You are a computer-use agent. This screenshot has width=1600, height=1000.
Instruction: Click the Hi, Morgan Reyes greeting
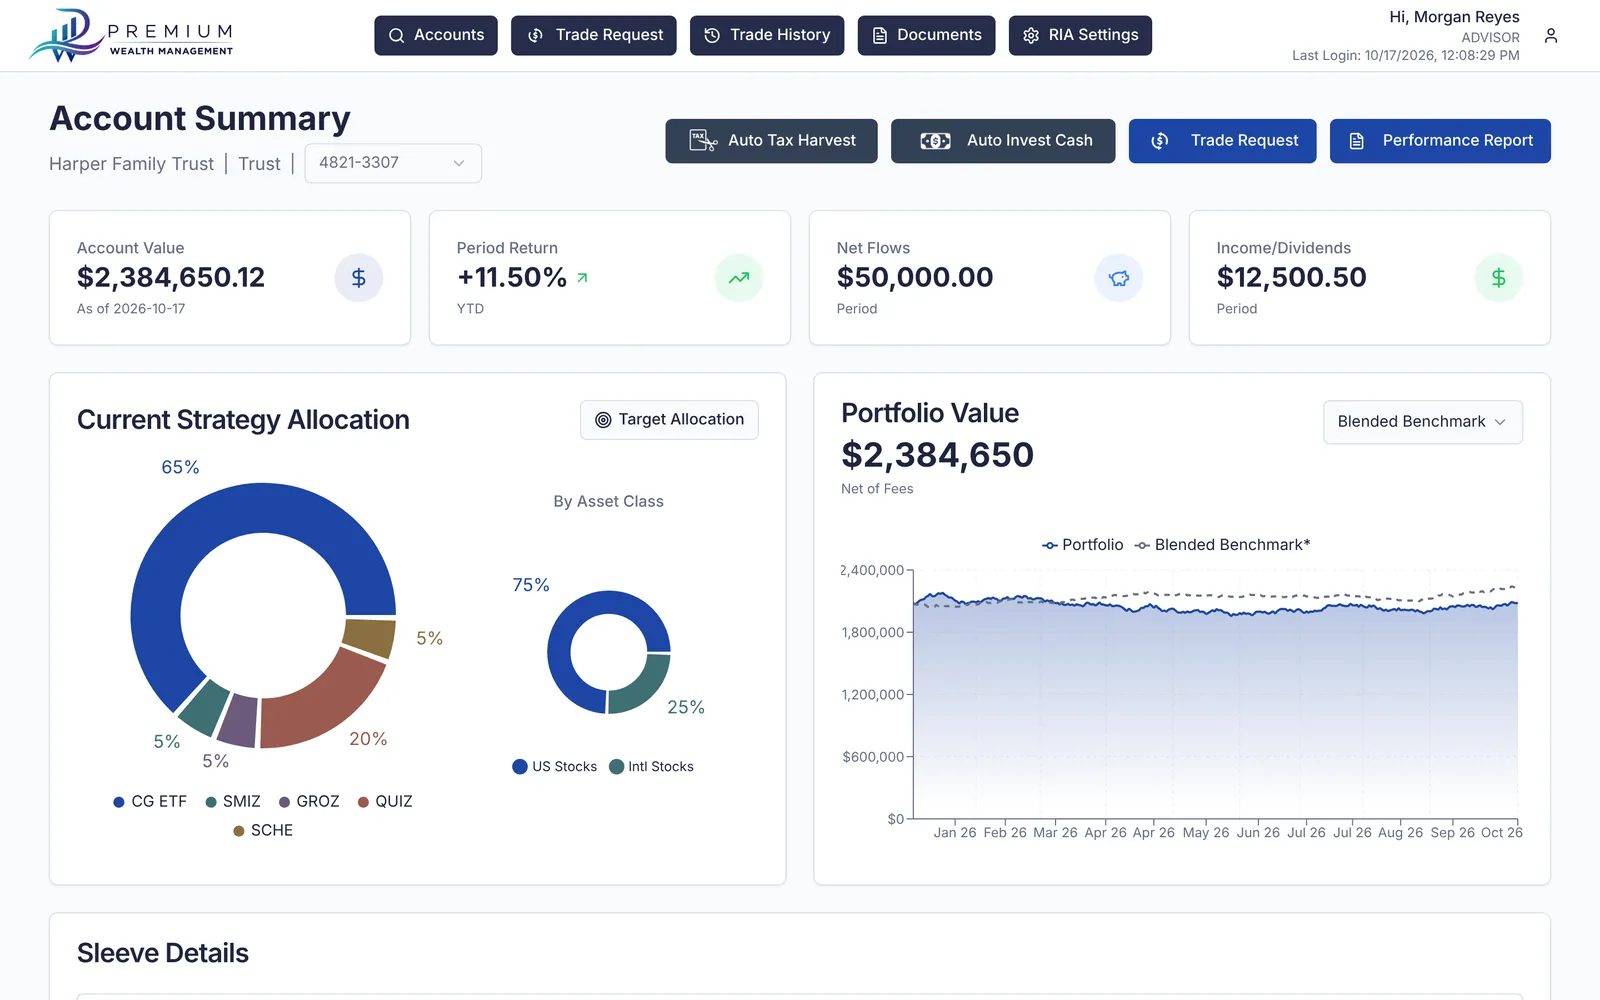pos(1454,17)
